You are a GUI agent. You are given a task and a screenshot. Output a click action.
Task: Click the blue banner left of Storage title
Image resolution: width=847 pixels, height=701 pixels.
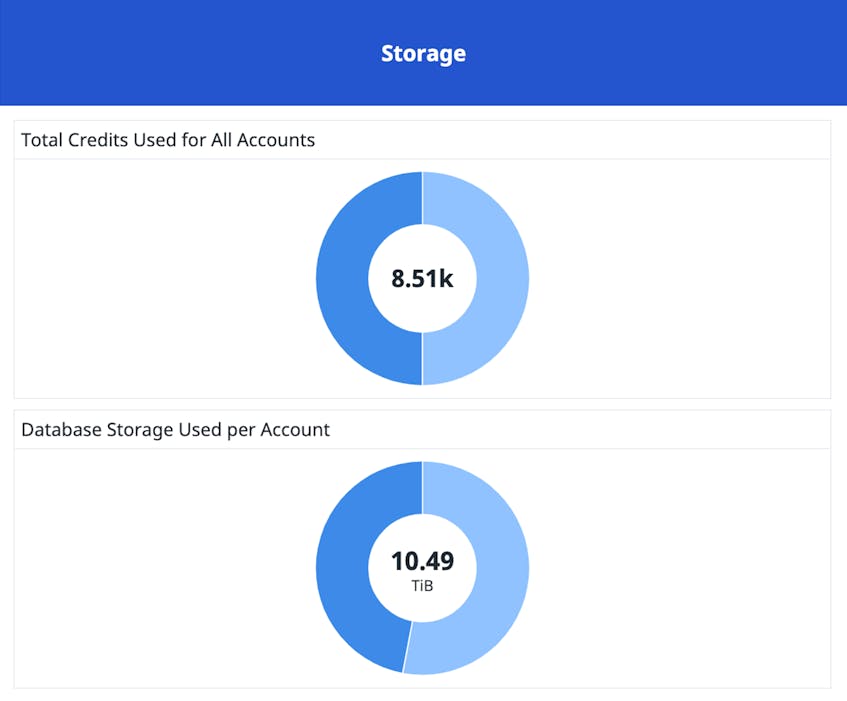[x=189, y=53]
